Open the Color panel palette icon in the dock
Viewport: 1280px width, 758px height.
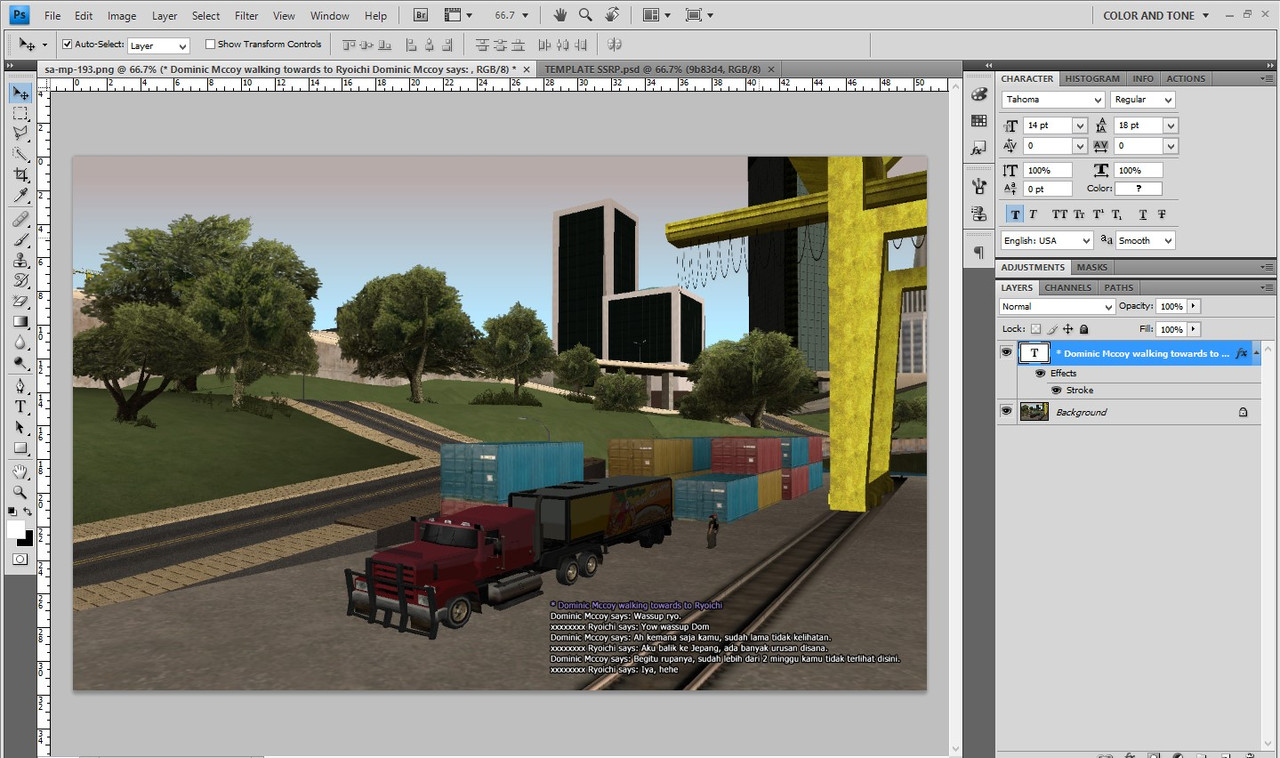click(x=979, y=94)
